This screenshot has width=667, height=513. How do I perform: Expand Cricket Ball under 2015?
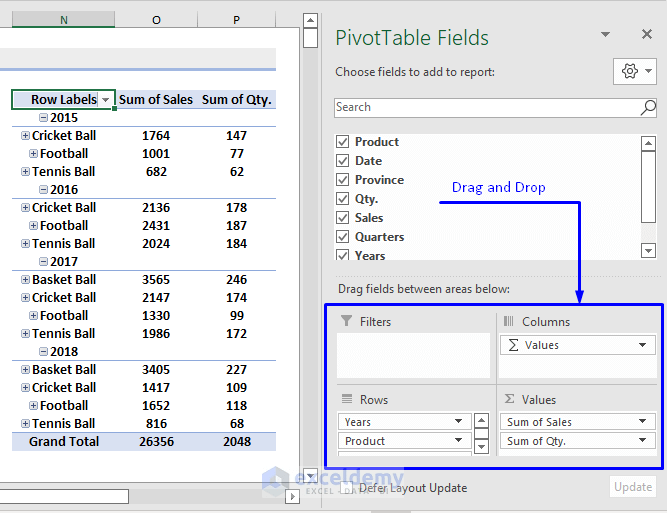coord(26,135)
